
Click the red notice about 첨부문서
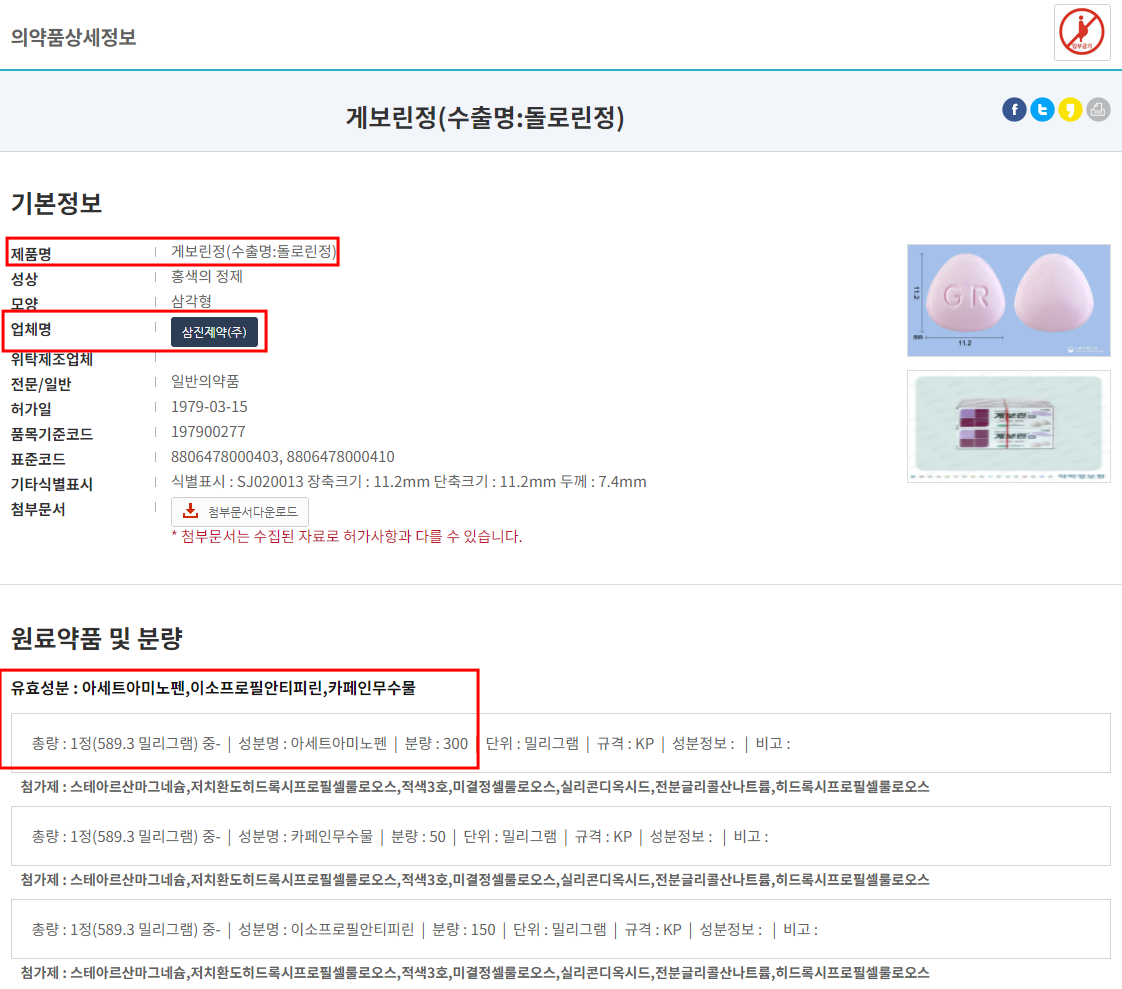(347, 536)
